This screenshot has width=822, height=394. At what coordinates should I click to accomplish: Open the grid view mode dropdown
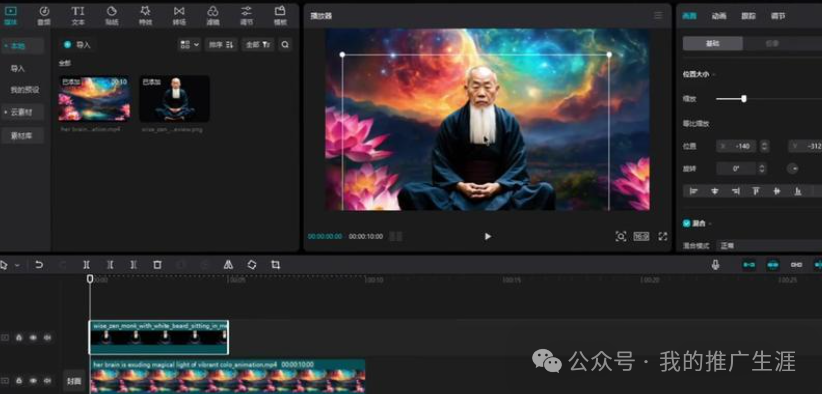pos(189,45)
